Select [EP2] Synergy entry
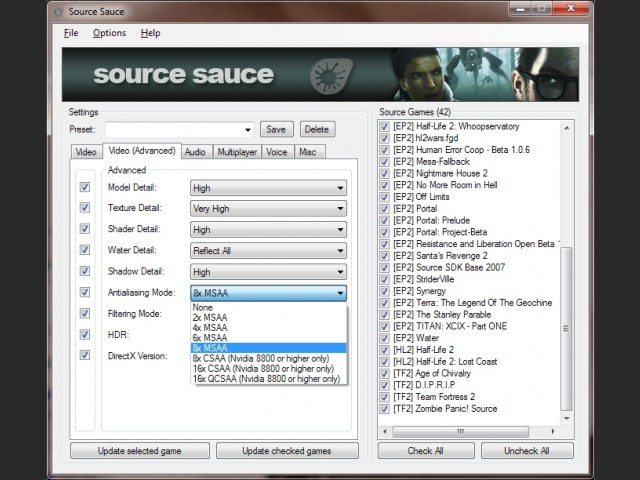640x480 pixels. 419,291
